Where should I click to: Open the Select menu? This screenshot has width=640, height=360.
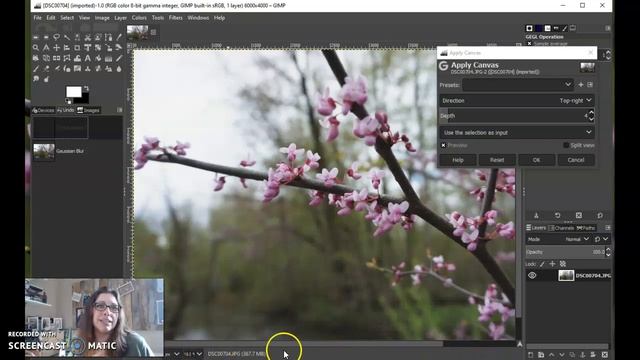(67, 18)
